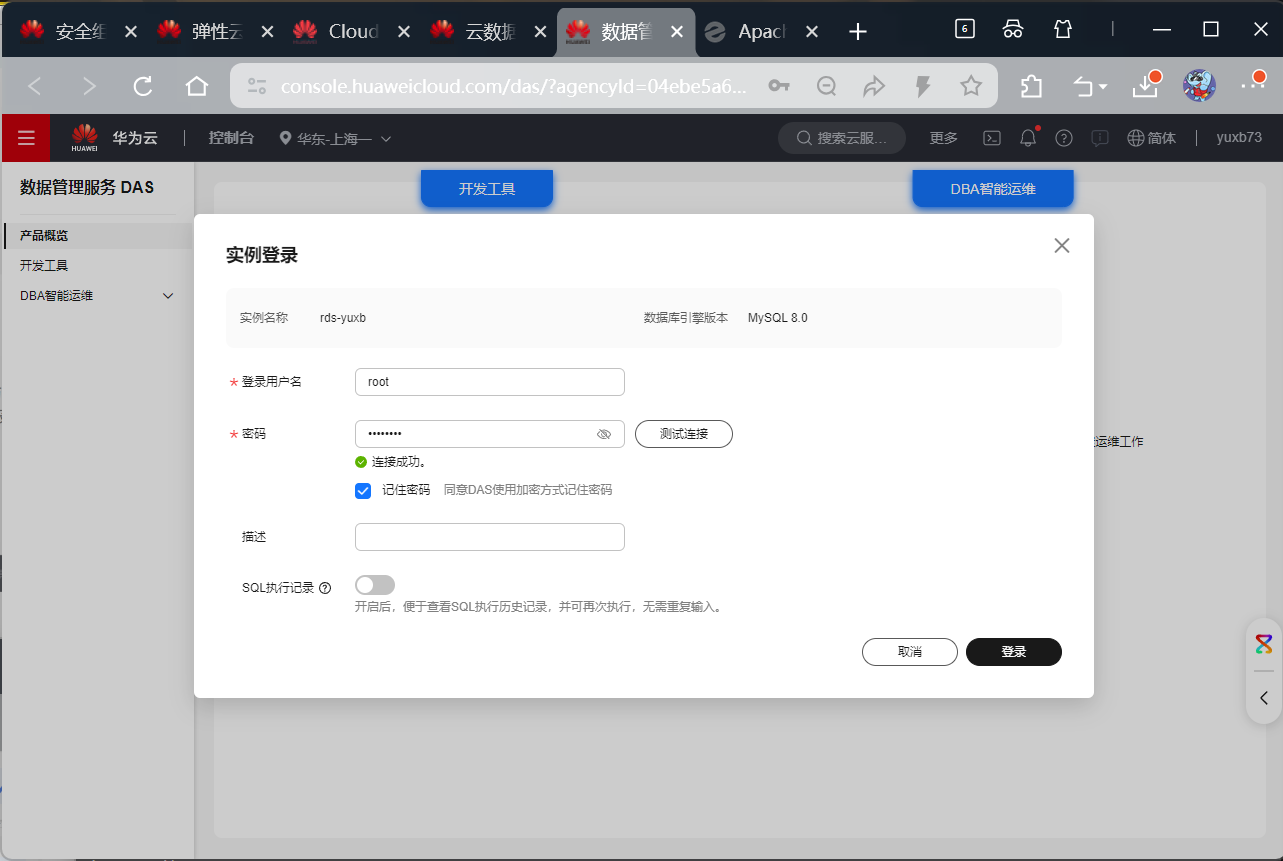Reload the browser page
This screenshot has height=861, width=1283.
[143, 86]
